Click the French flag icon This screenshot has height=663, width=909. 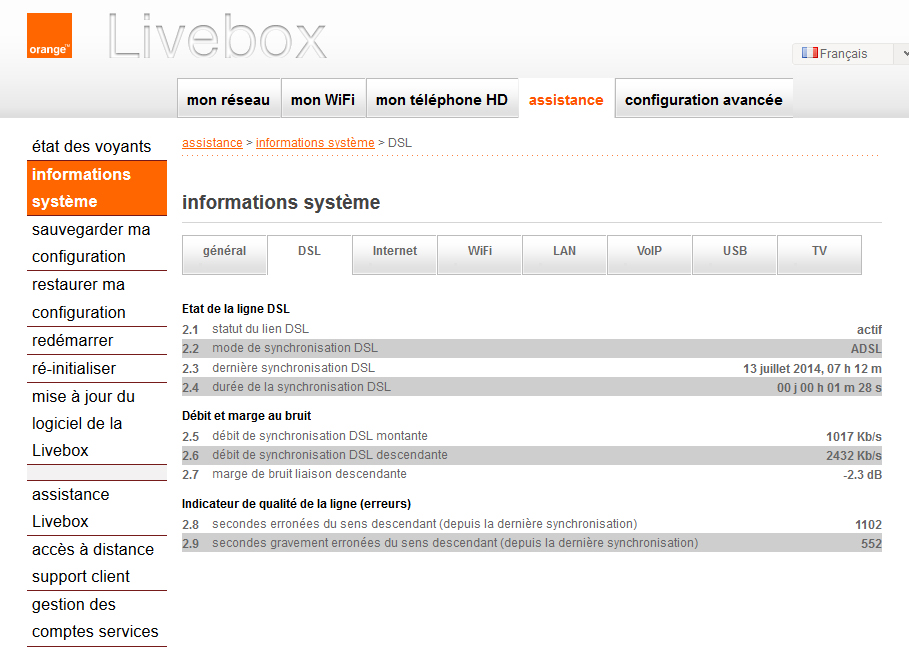810,53
